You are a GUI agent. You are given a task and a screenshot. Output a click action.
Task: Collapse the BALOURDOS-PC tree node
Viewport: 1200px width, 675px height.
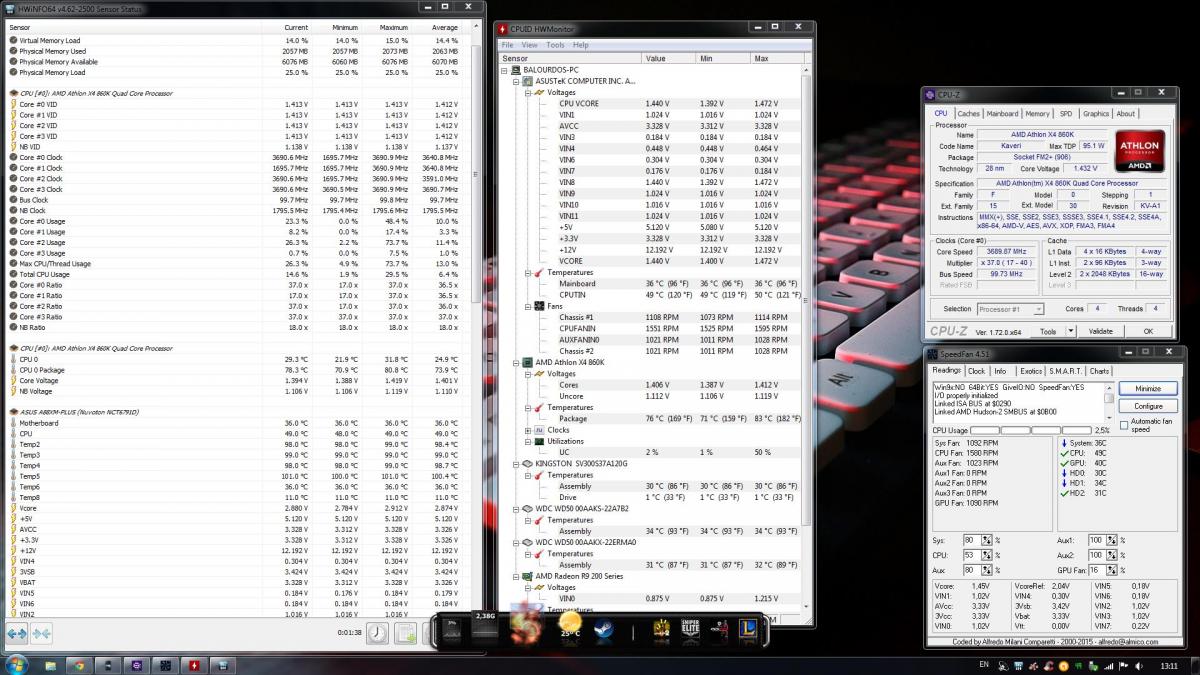point(505,70)
